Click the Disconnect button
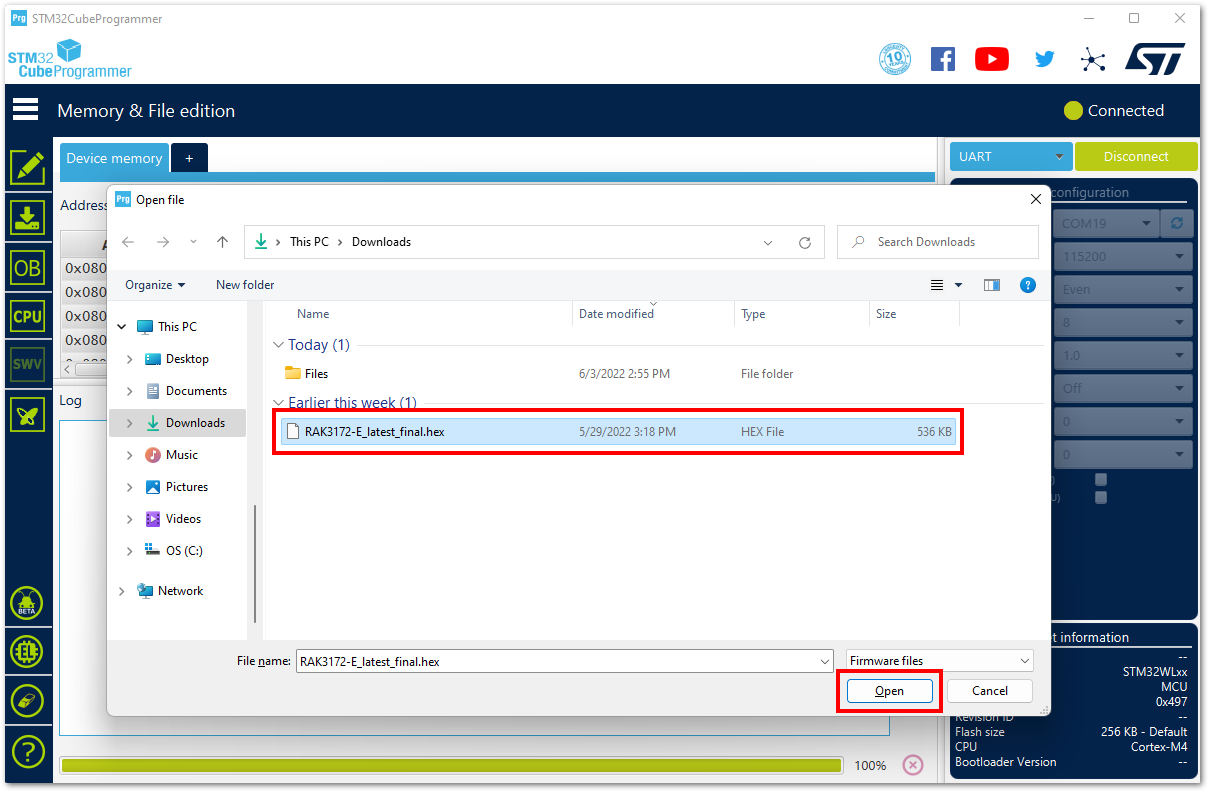Screen dimensions: 1209x792 click(x=1136, y=156)
